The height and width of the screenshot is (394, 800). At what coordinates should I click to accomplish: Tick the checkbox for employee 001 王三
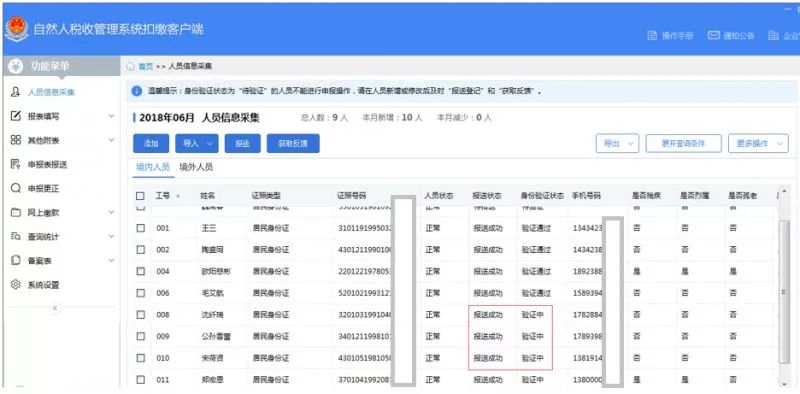click(x=141, y=228)
